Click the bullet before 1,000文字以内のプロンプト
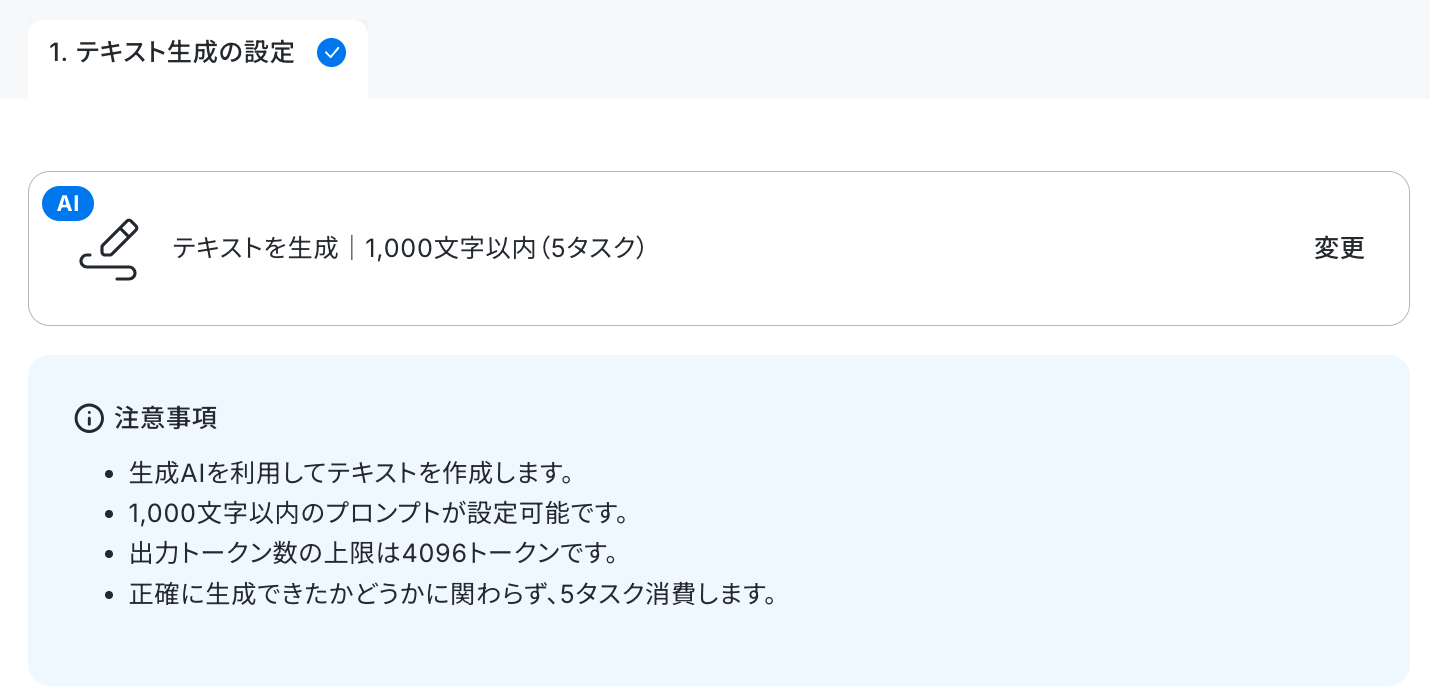Screen dimensions: 1430x694 pyautogui.click(x=111, y=514)
